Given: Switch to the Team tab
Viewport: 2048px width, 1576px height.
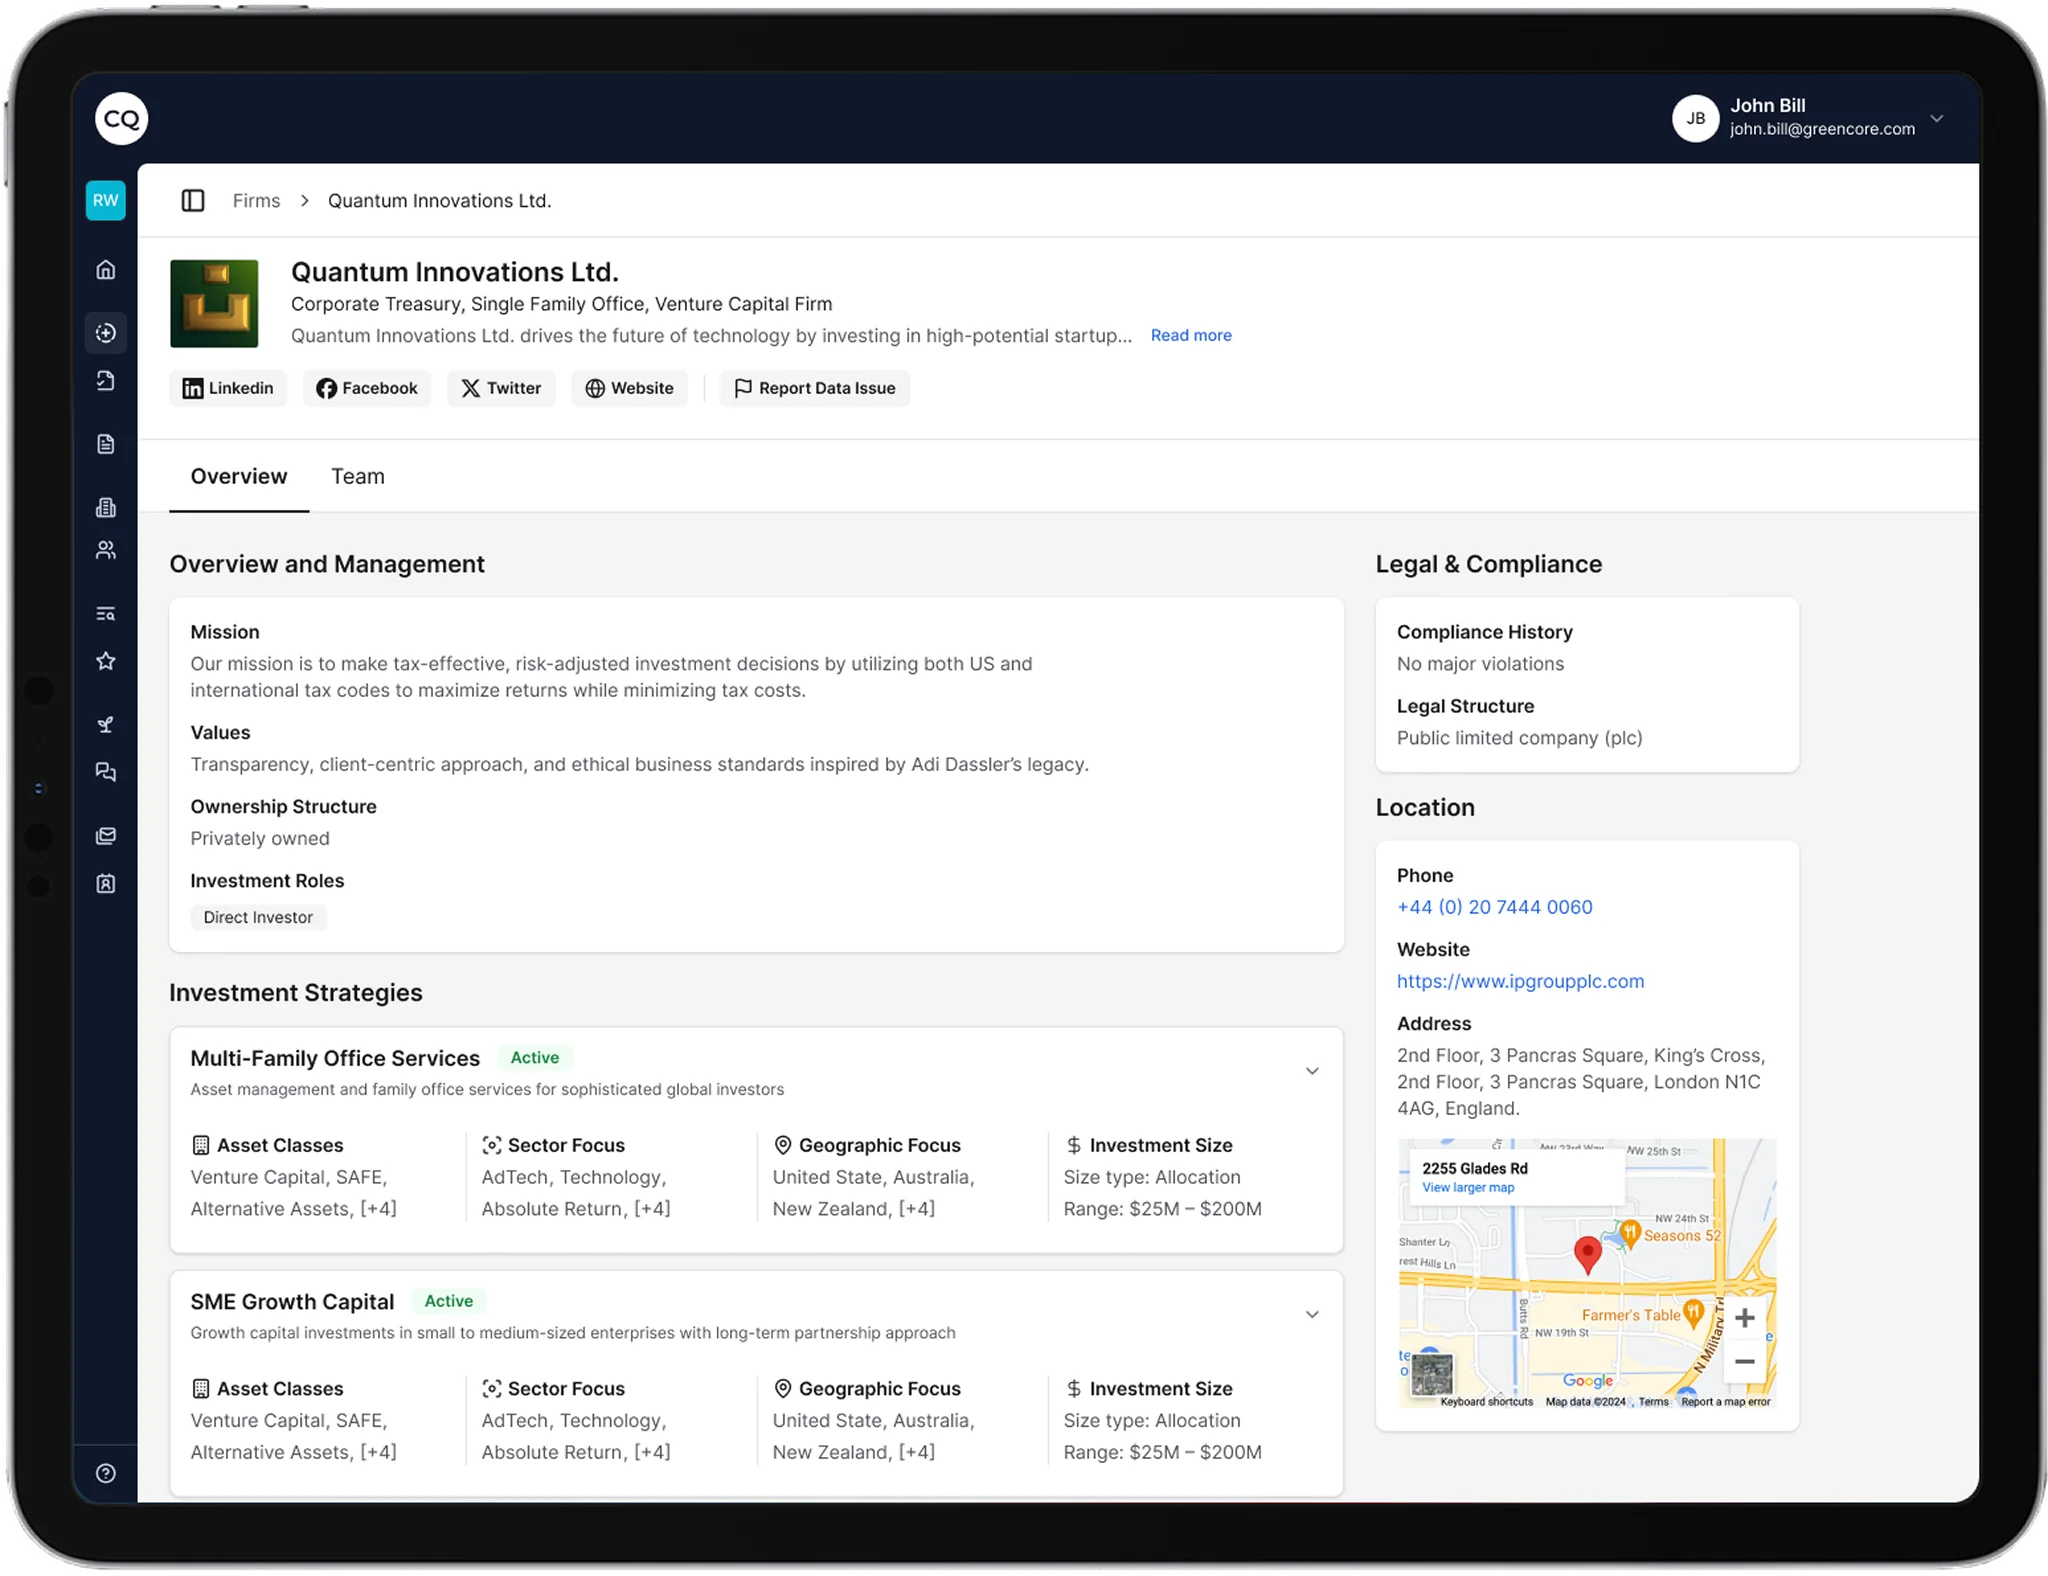Looking at the screenshot, I should click(358, 476).
